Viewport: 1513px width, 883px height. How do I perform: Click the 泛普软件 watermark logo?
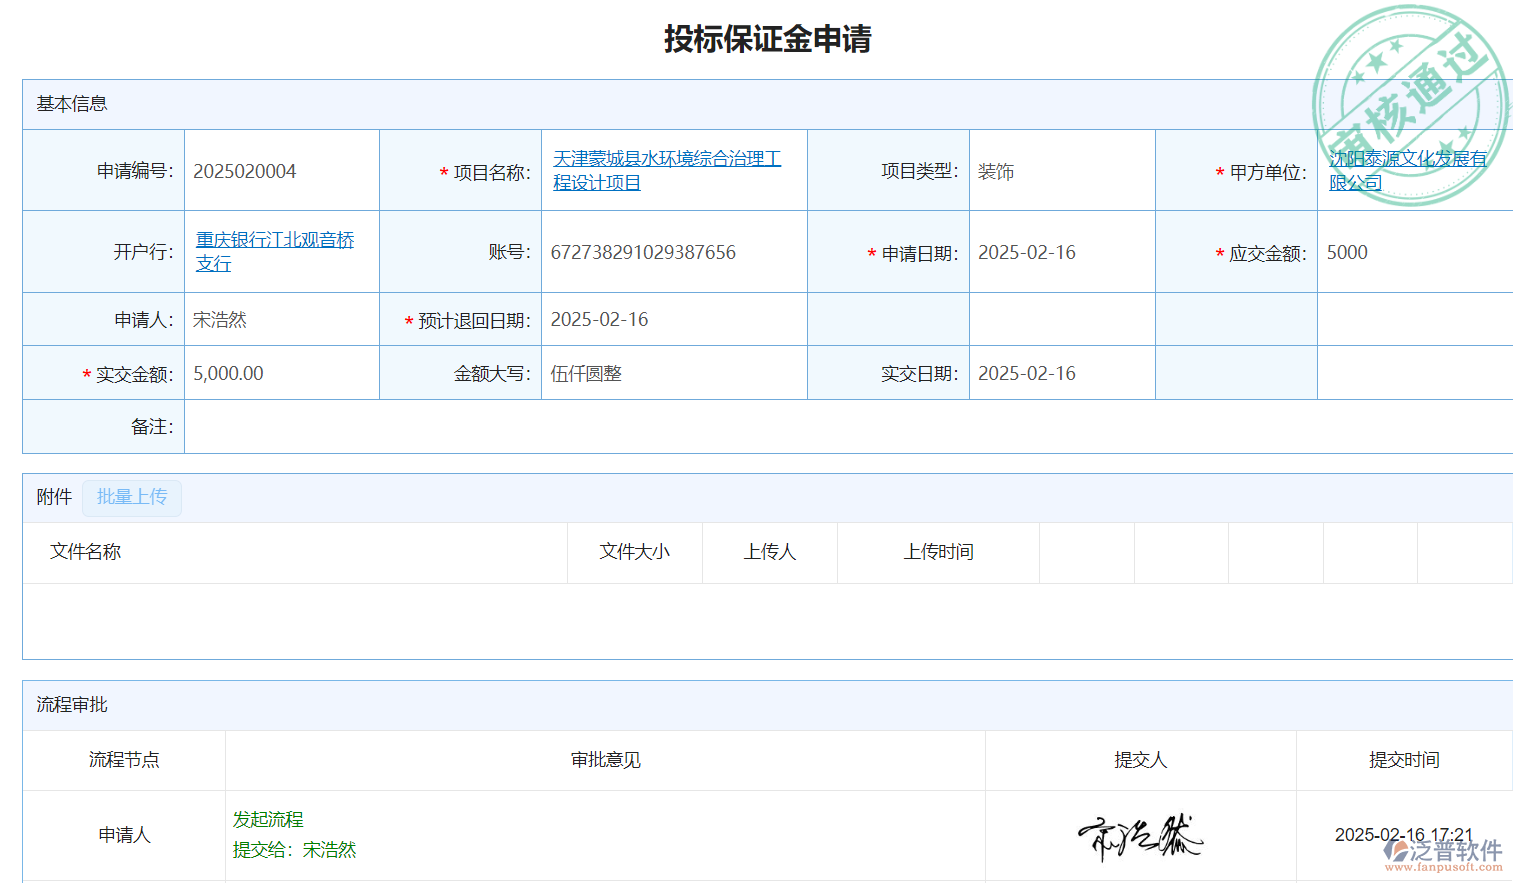(1444, 852)
